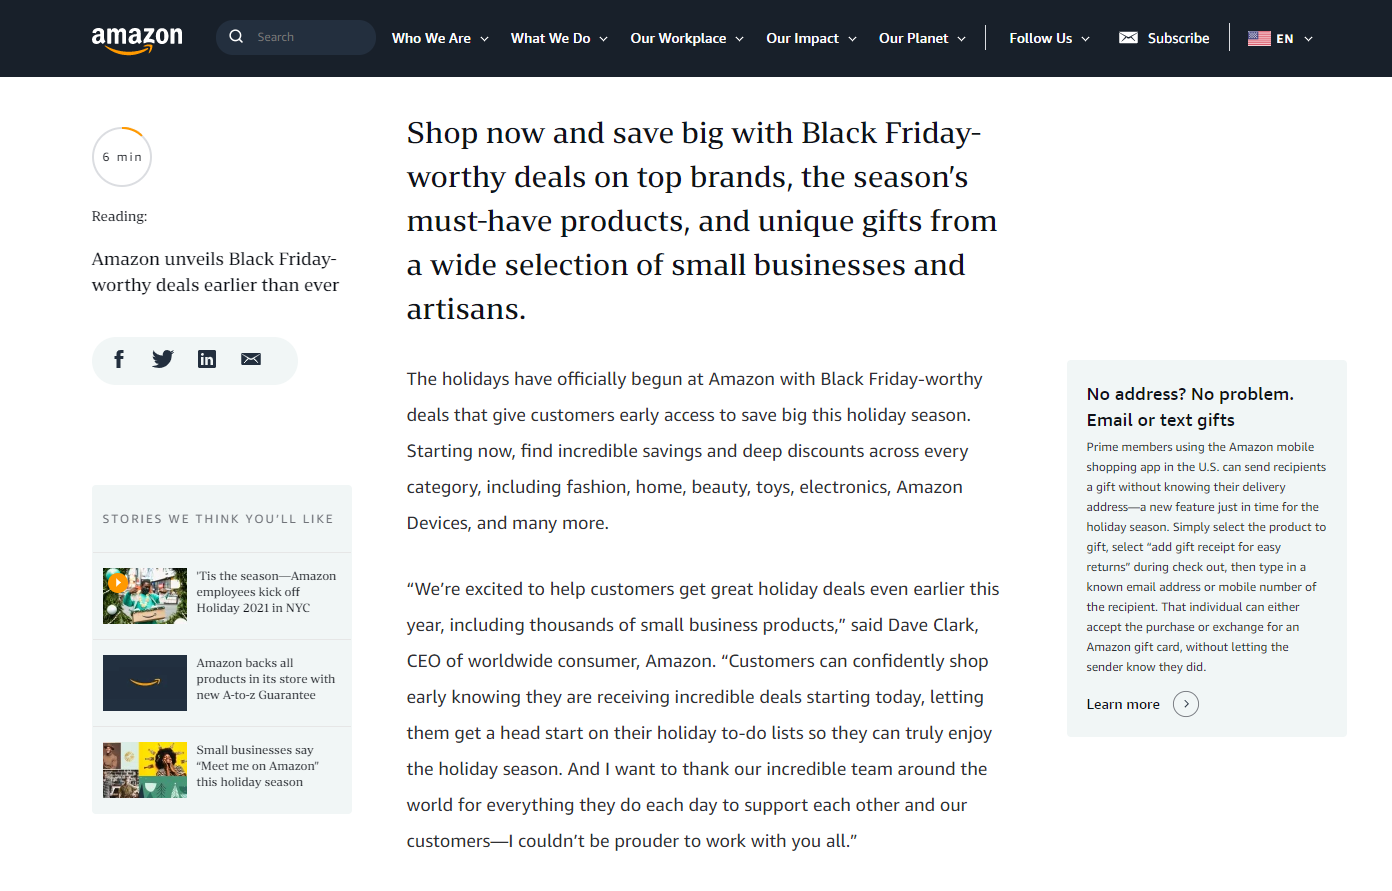Screen dimensions: 1392x891
Task: Open the Our Impact menu
Action: [x=811, y=38]
